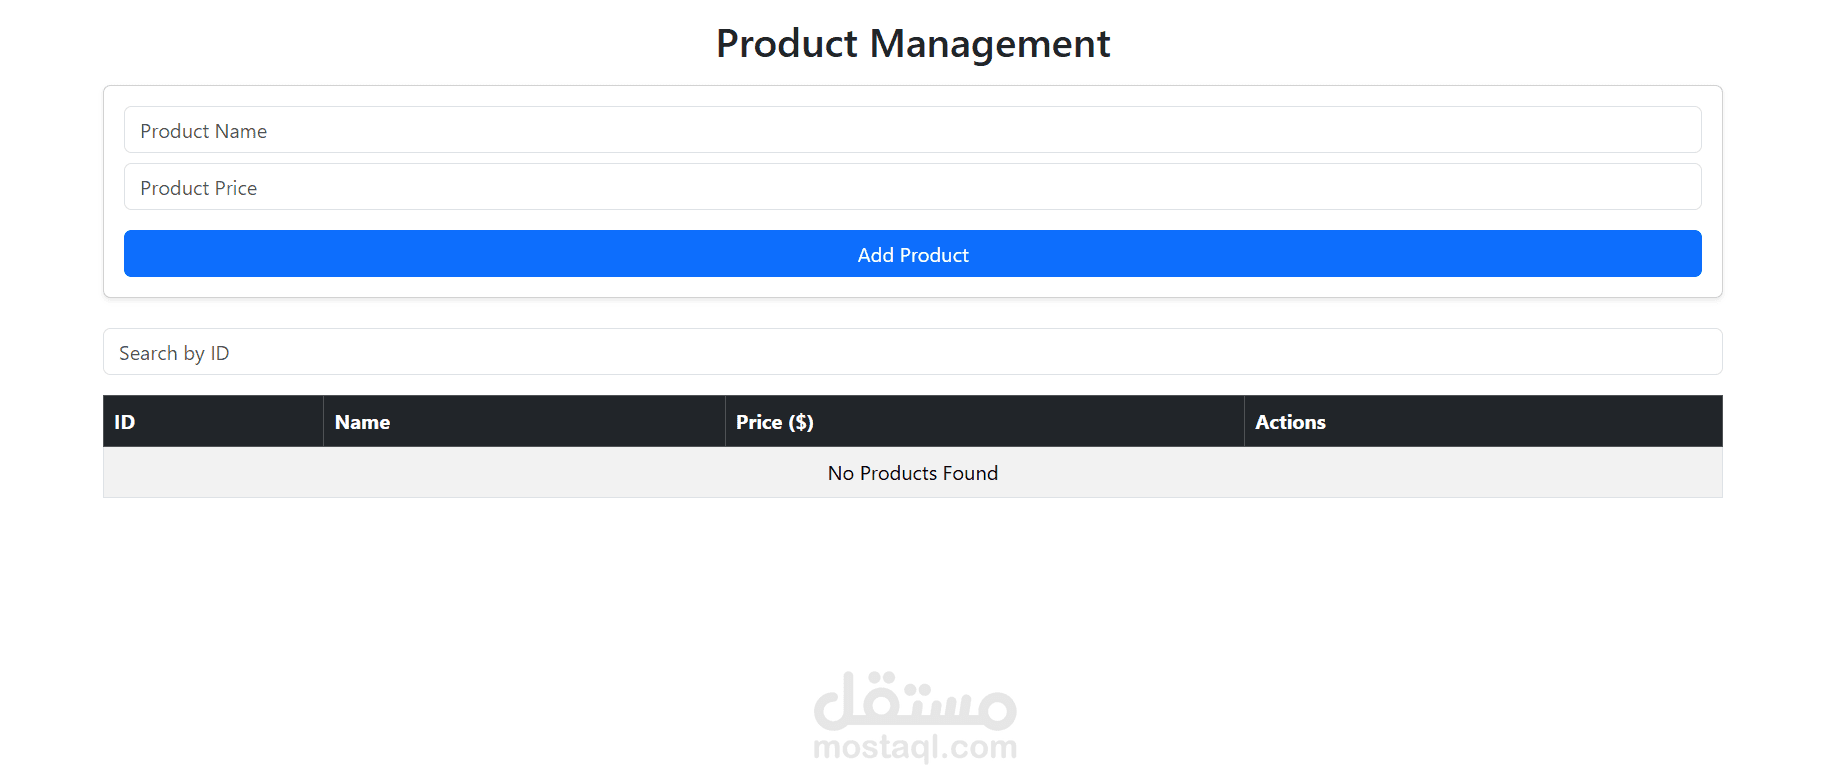
Task: Click the word Management in page heading
Action: pos(990,44)
